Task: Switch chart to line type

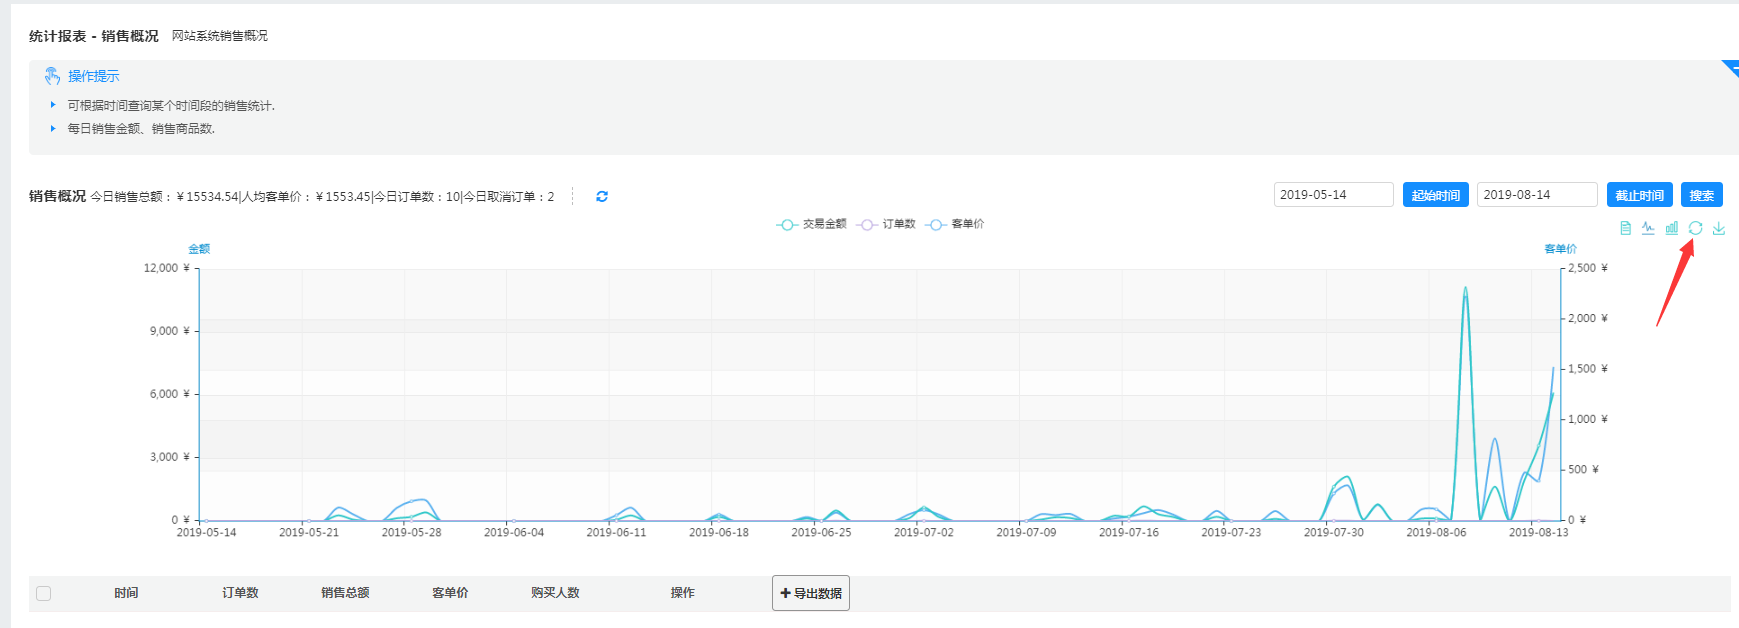Action: 1648,228
